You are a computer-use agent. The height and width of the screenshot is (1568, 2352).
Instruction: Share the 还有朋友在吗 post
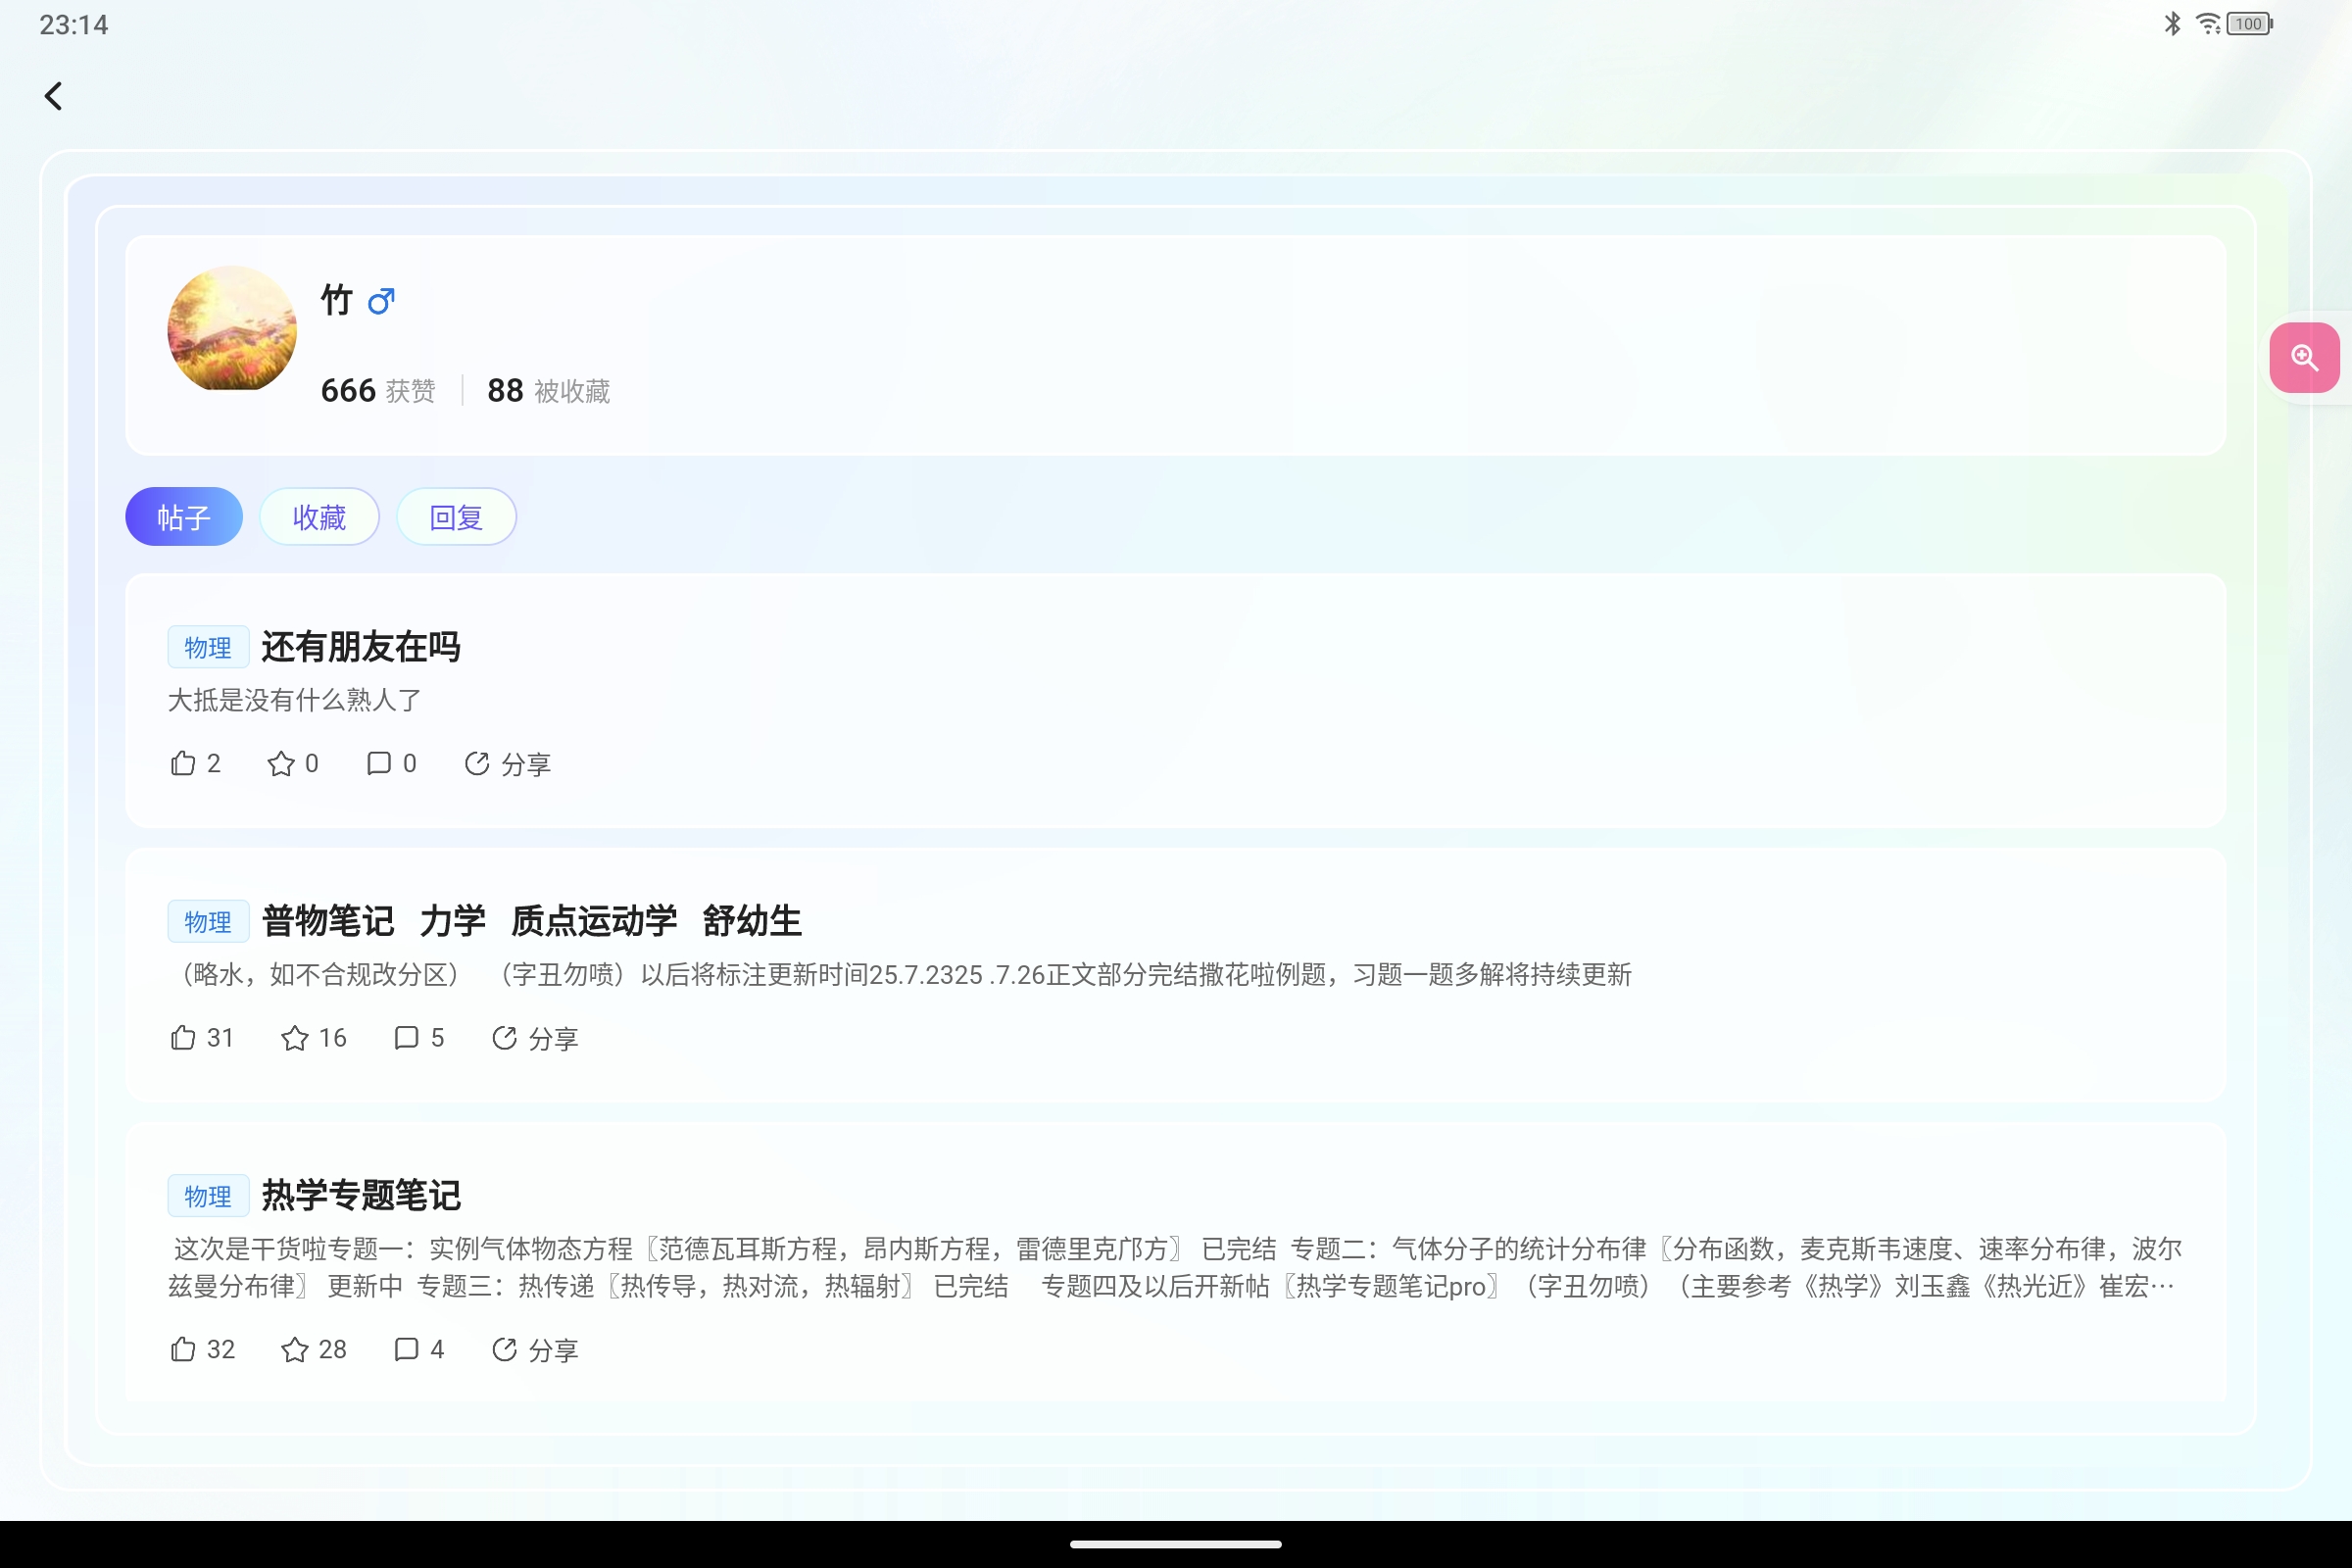[x=507, y=764]
